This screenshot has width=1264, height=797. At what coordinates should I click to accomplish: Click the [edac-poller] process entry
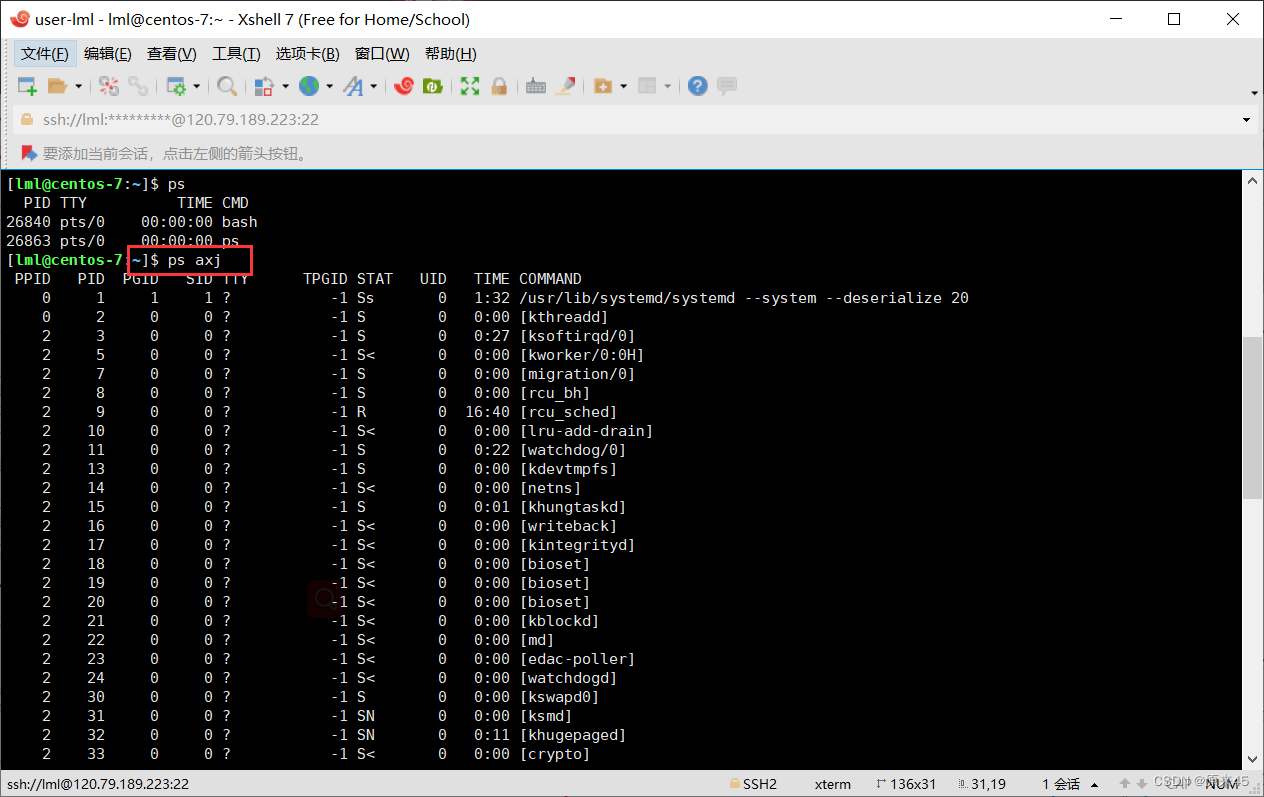(x=577, y=659)
